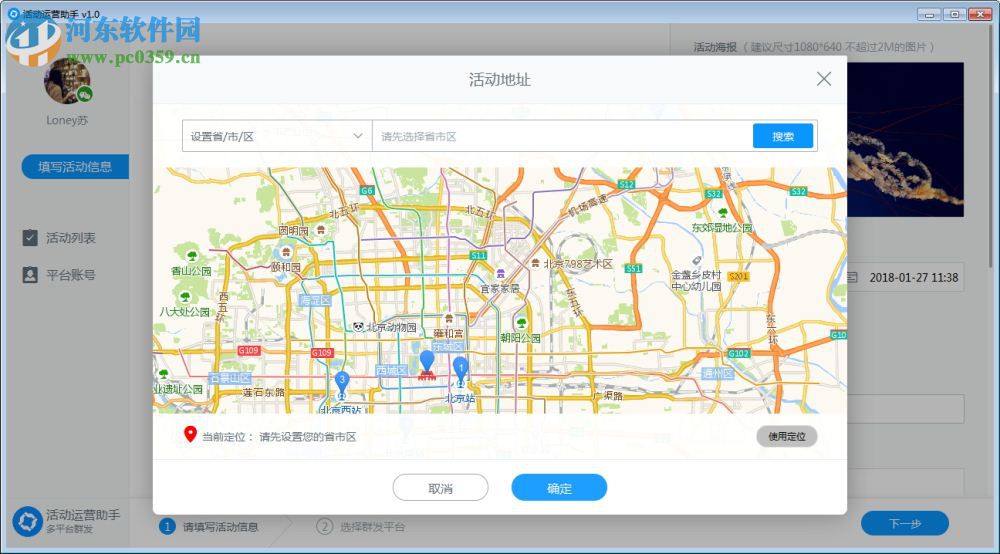Click 通州区 district label on map
The image size is (1000, 554).
717,374
